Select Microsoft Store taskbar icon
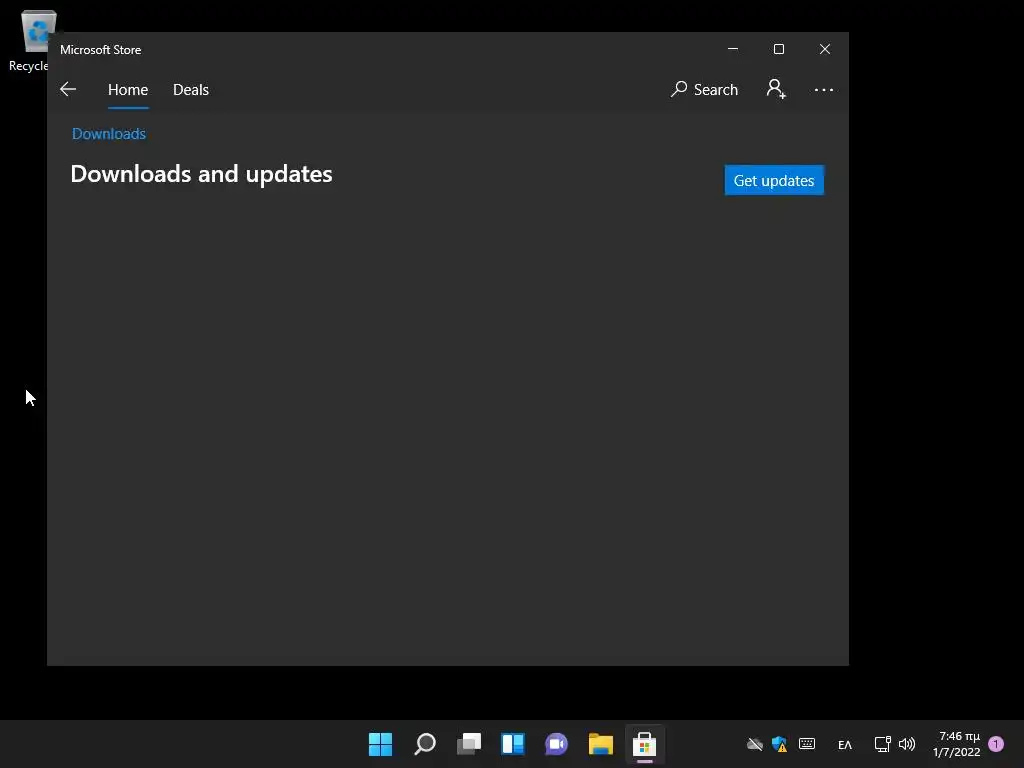The height and width of the screenshot is (768, 1024). (645, 744)
